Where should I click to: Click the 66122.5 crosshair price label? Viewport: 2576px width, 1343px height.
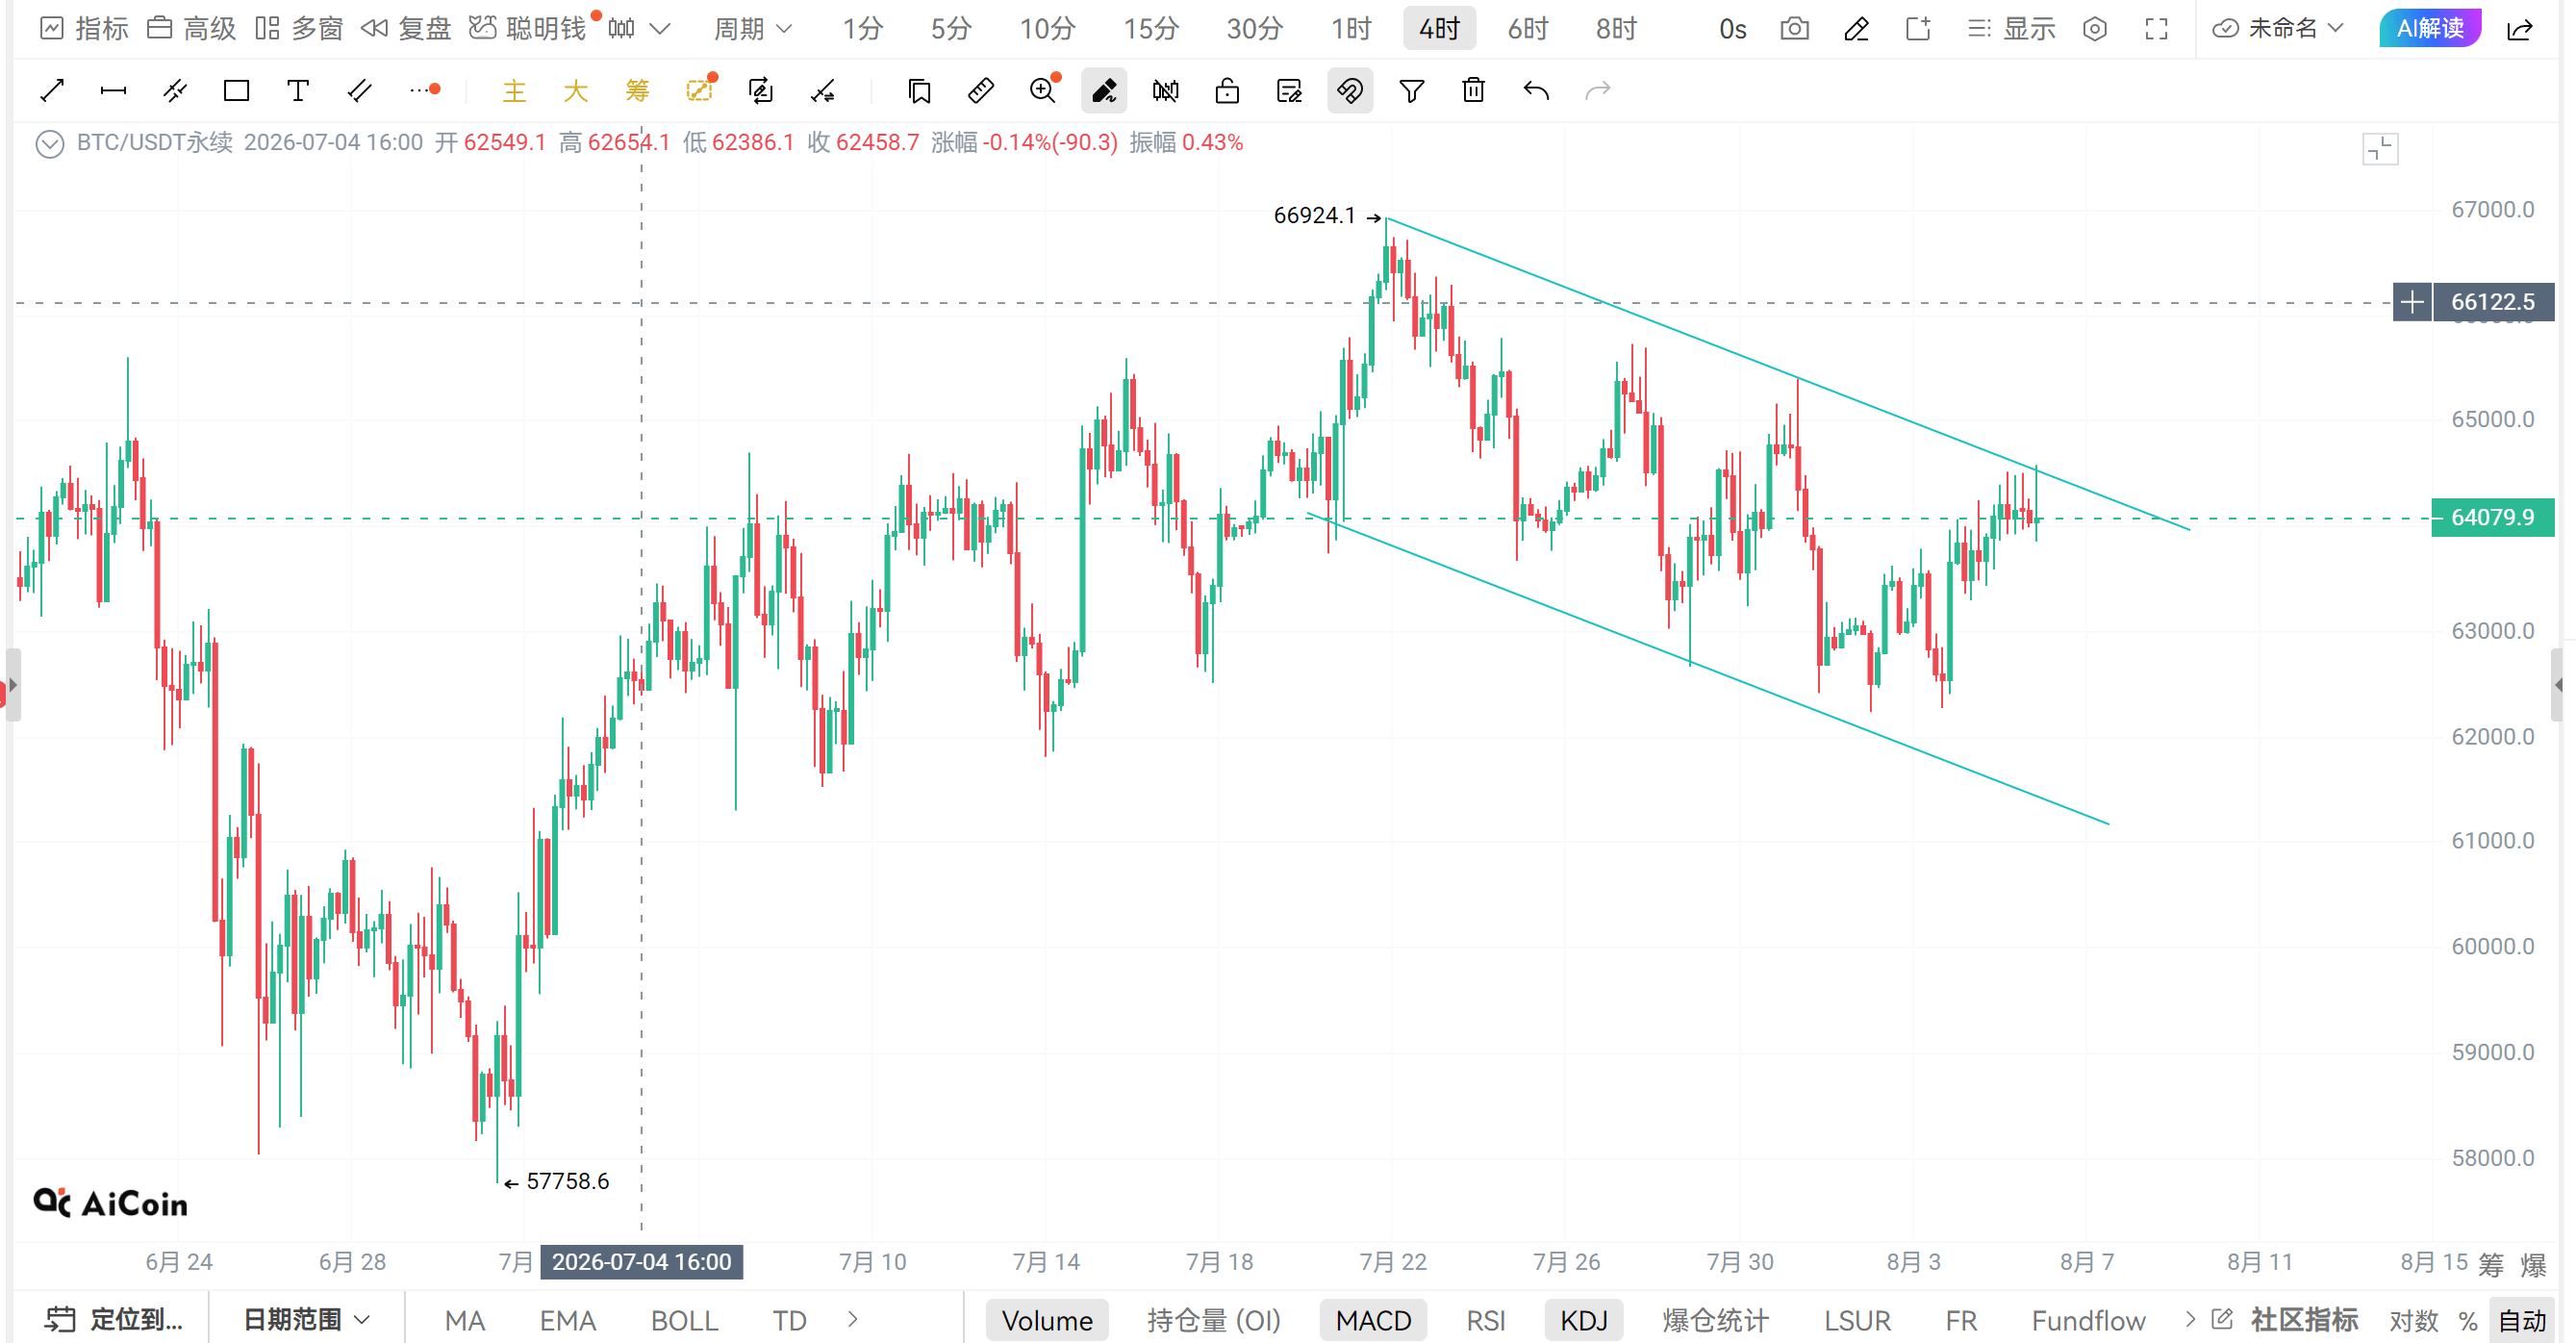[x=2493, y=302]
